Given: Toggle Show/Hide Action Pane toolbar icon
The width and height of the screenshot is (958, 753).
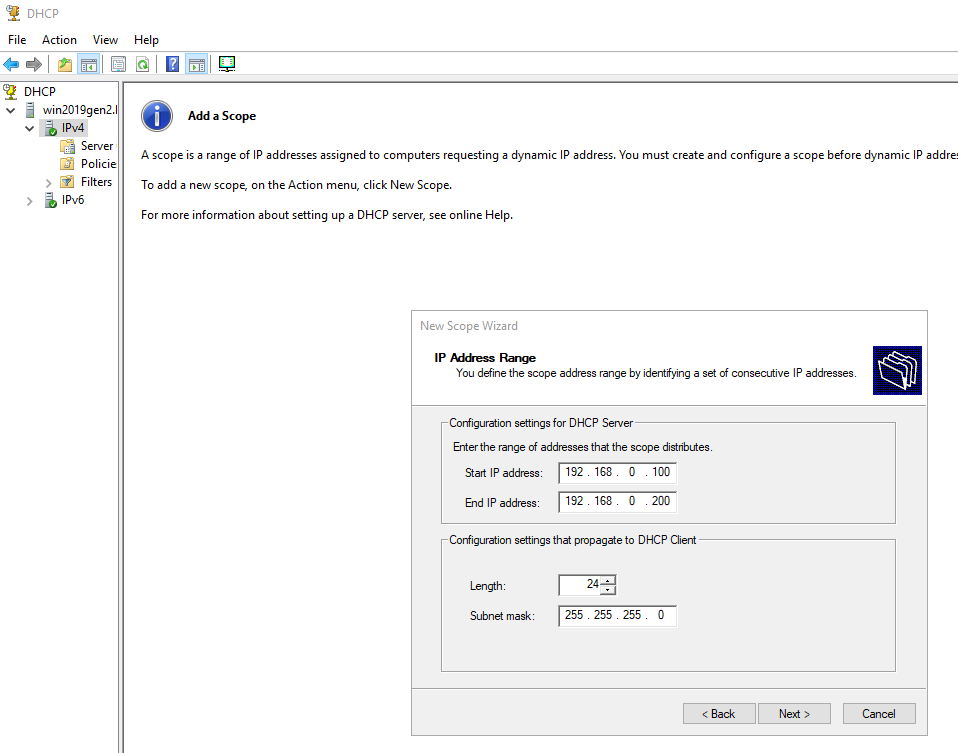Looking at the screenshot, I should [197, 64].
